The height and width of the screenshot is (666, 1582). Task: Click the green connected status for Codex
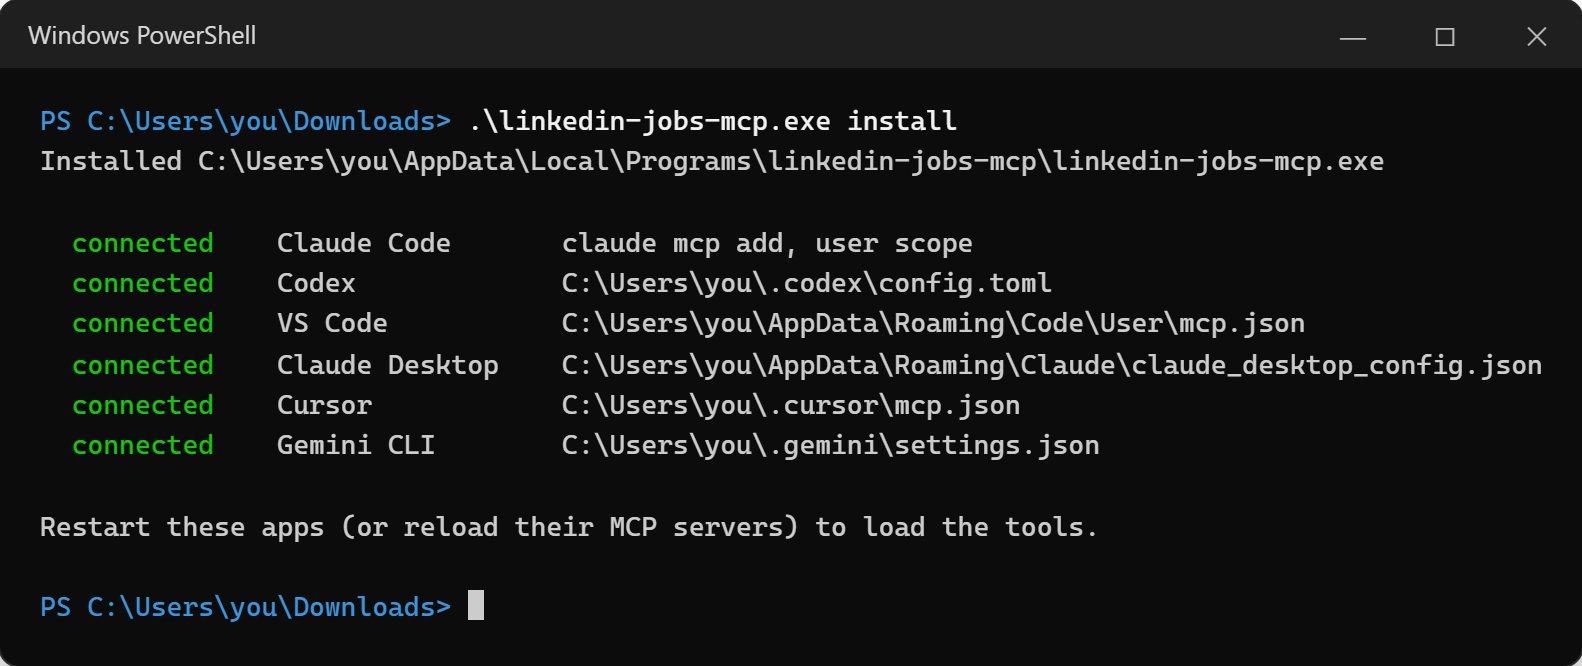(143, 284)
